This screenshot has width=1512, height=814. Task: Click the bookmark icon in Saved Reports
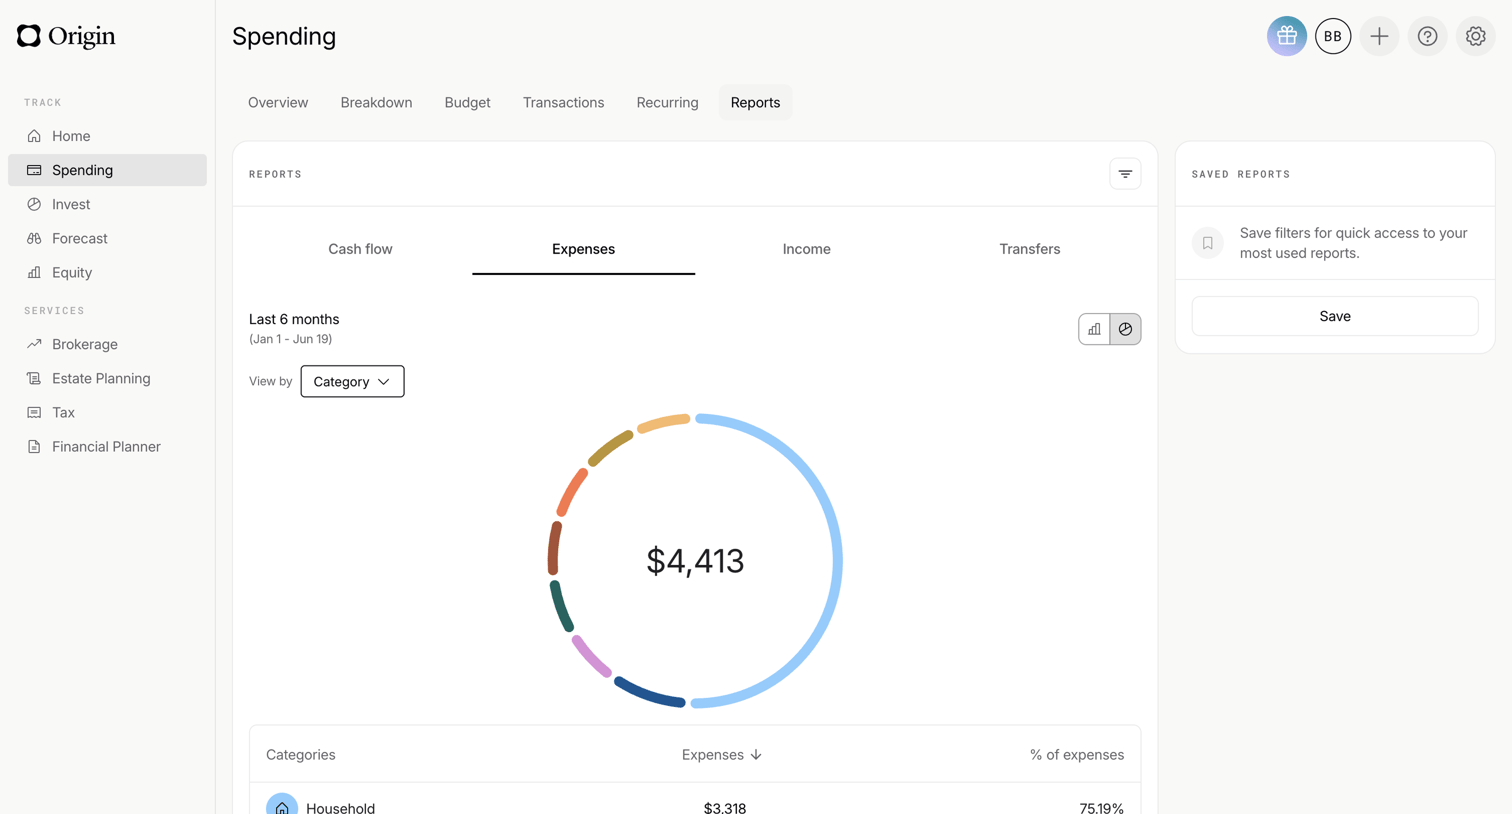[x=1207, y=243]
